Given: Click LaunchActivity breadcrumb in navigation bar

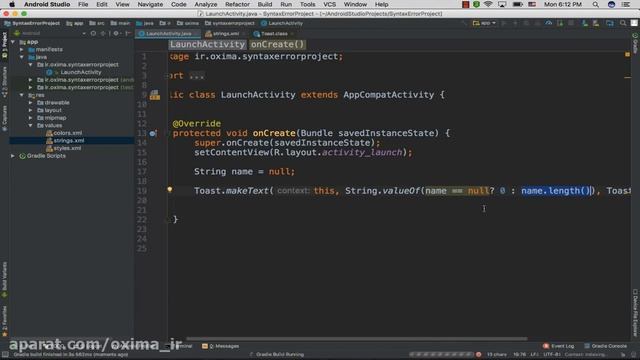Looking at the screenshot, I should click(x=282, y=23).
